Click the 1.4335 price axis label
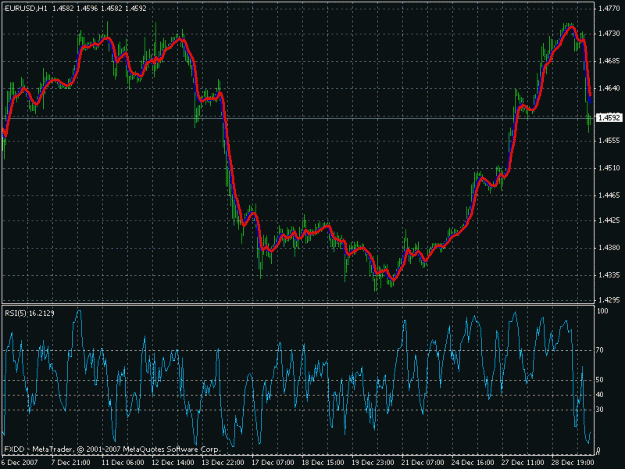Image resolution: width=625 pixels, height=469 pixels. pyautogui.click(x=609, y=275)
